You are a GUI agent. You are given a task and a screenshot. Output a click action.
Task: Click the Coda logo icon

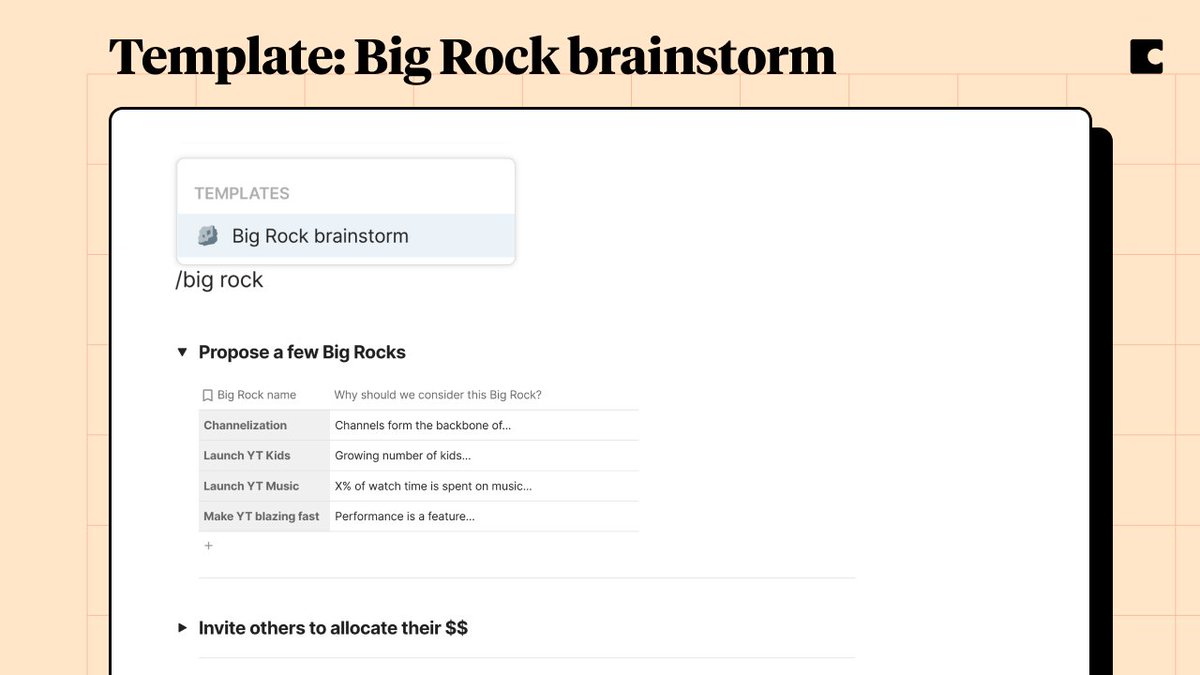point(1146,57)
